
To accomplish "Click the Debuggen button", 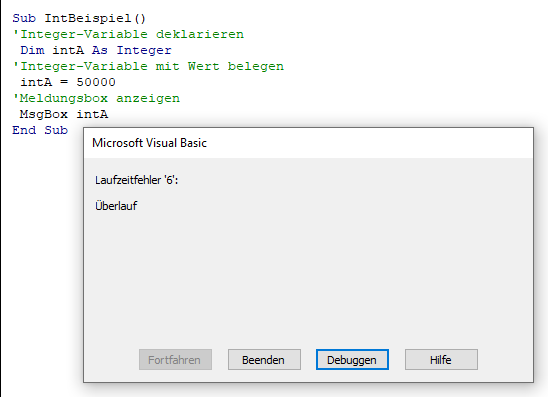I will point(352,360).
